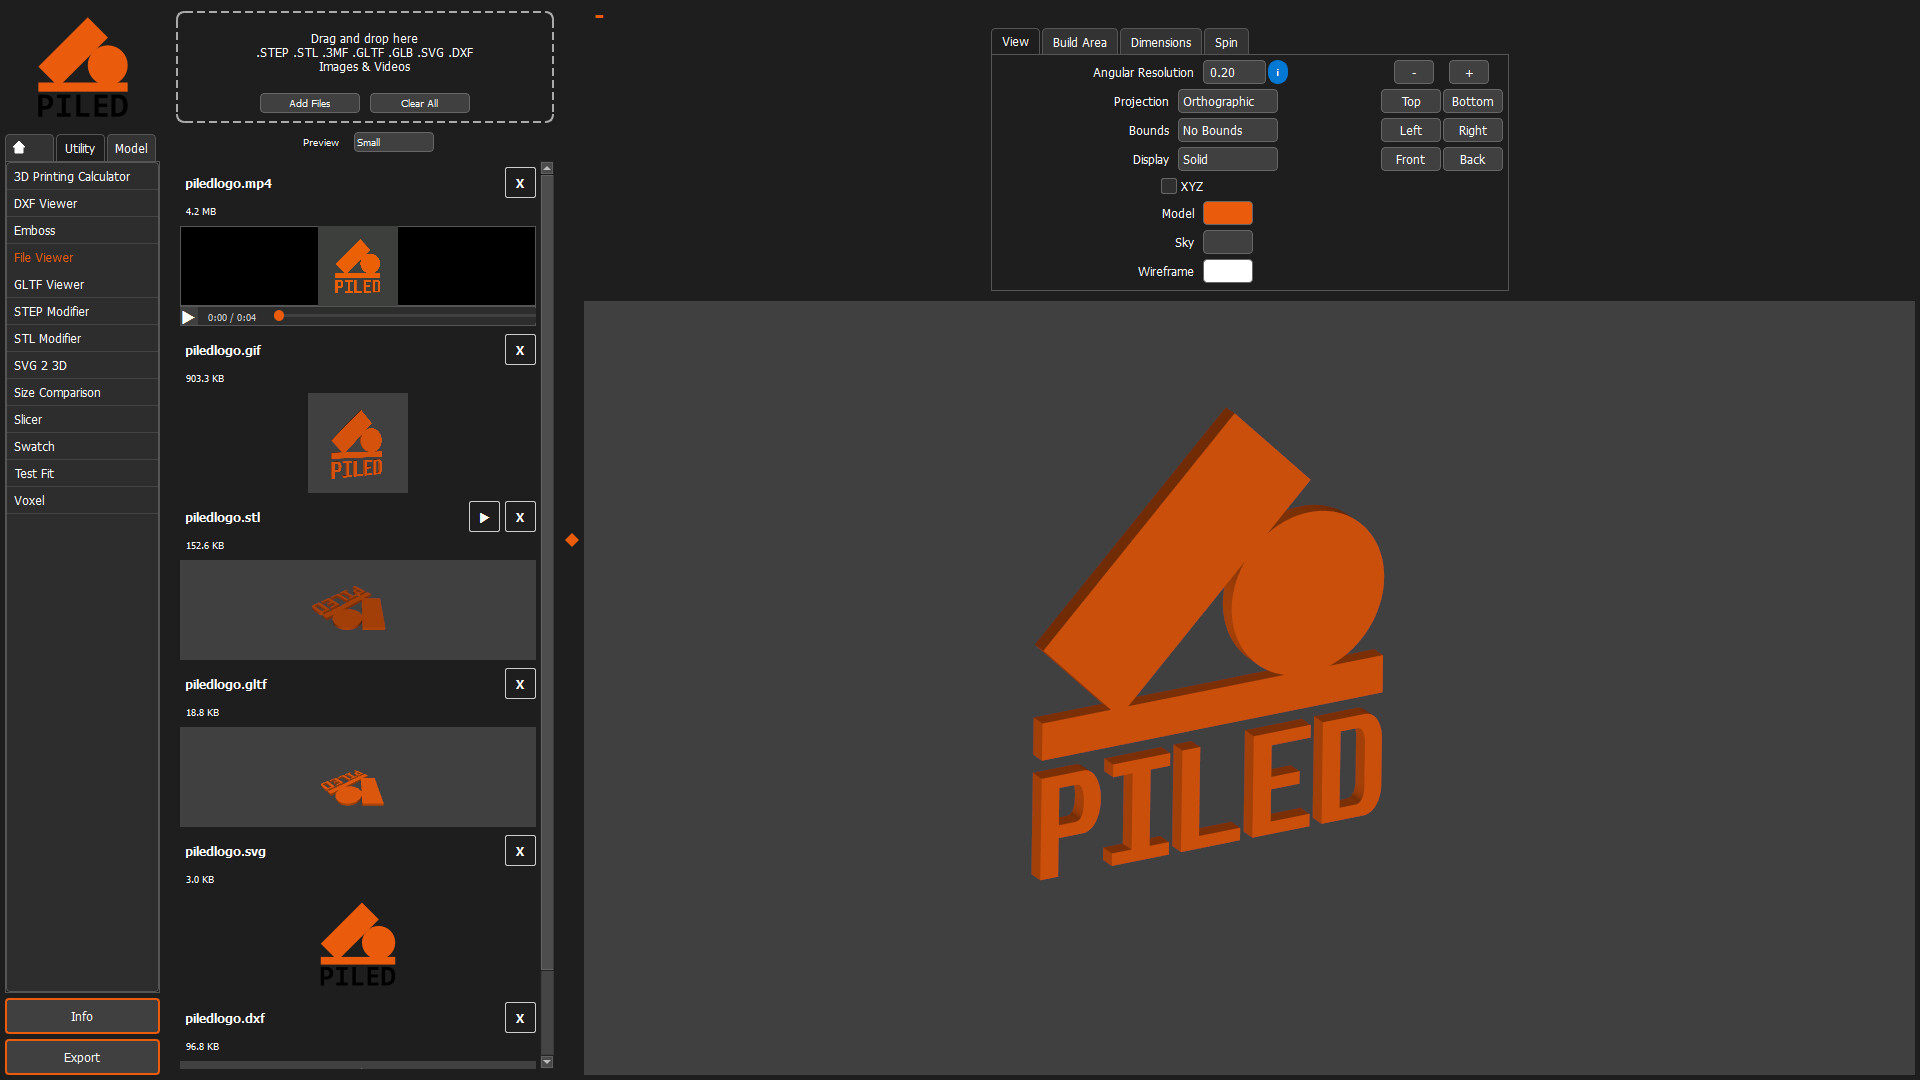Click the PILED logo in the corner
This screenshot has width=1920, height=1080.
[x=84, y=66]
